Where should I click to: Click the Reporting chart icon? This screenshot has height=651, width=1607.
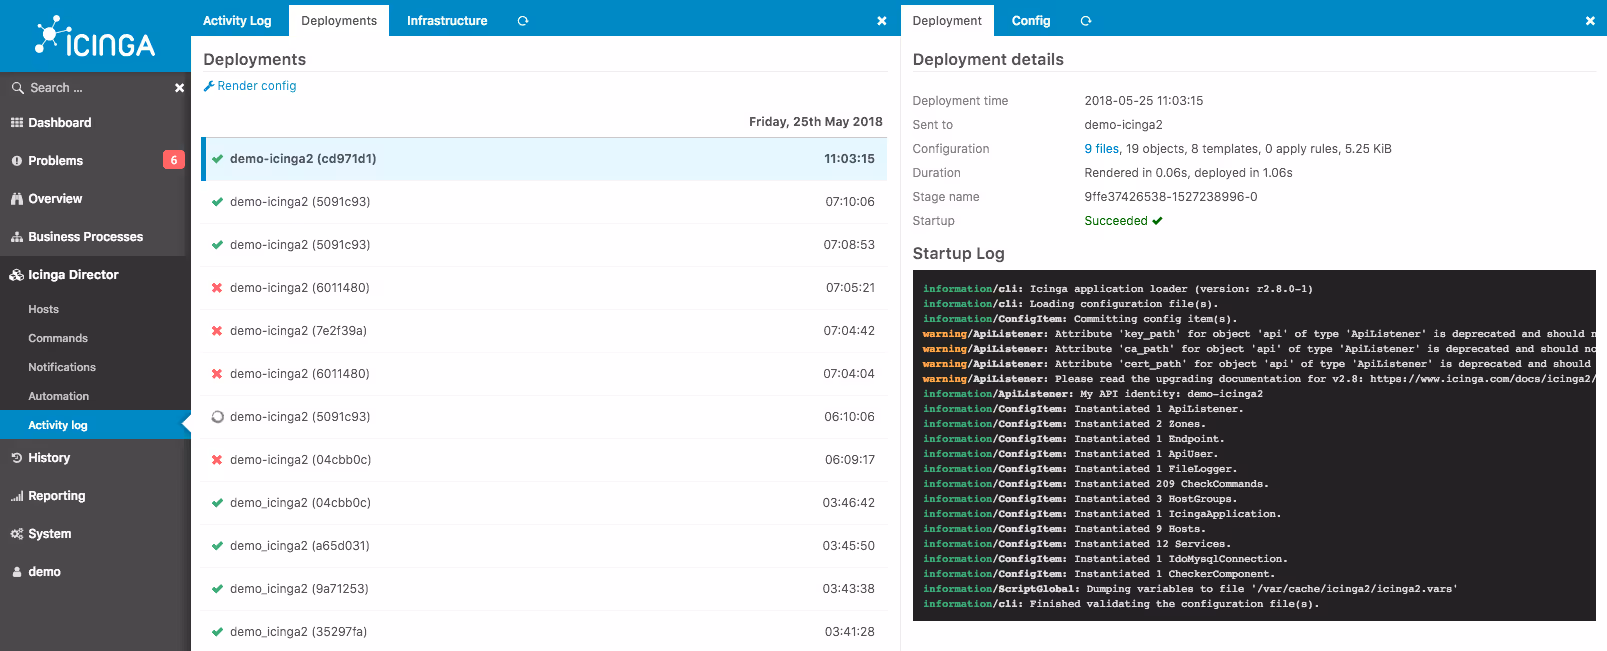pos(17,496)
